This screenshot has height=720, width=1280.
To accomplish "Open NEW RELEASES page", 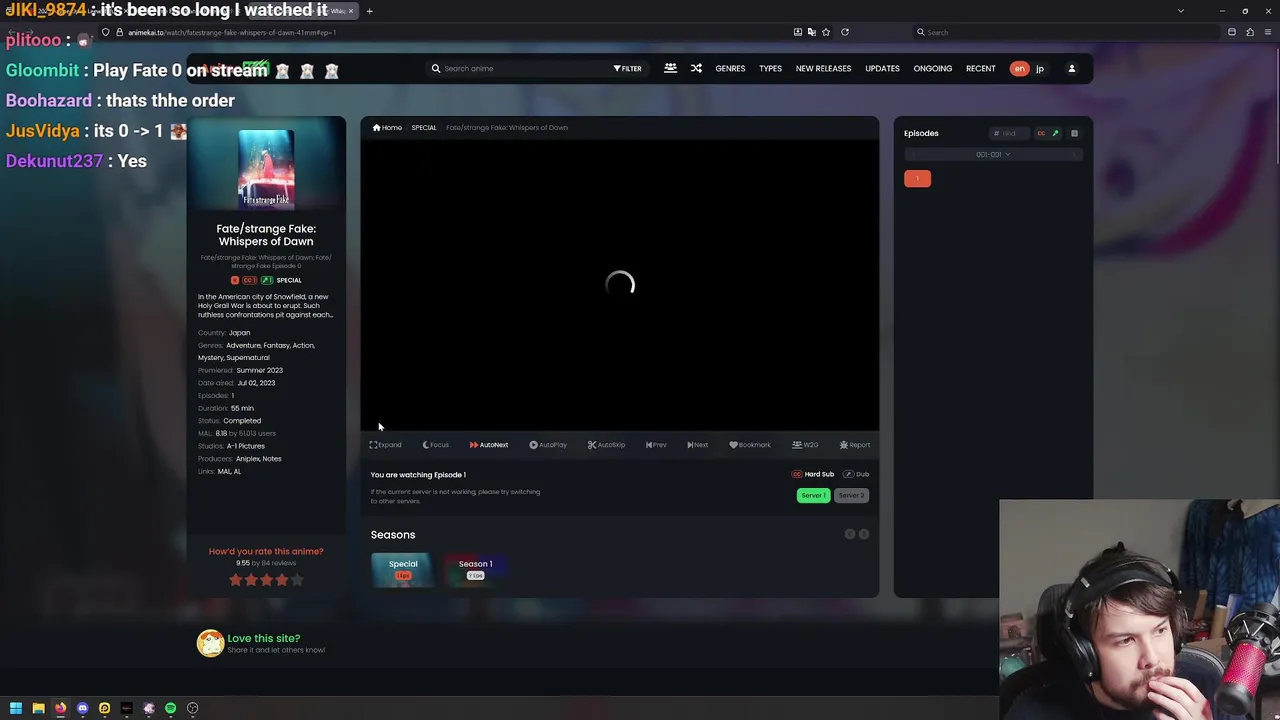I will [x=823, y=68].
